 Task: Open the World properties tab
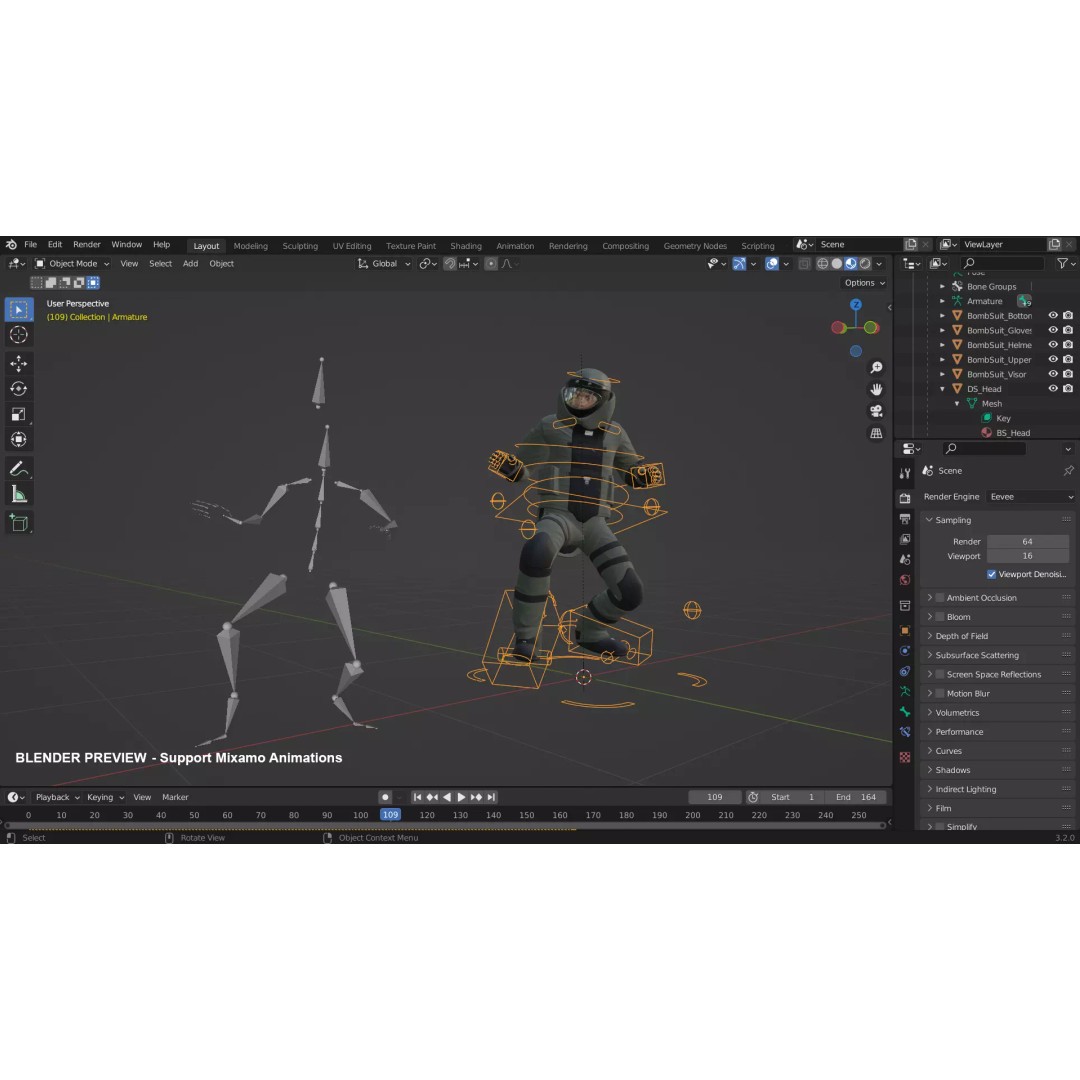click(x=905, y=580)
